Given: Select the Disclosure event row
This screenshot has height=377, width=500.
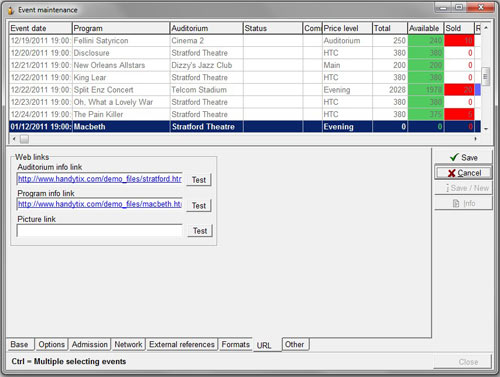Looking at the screenshot, I should (245, 53).
